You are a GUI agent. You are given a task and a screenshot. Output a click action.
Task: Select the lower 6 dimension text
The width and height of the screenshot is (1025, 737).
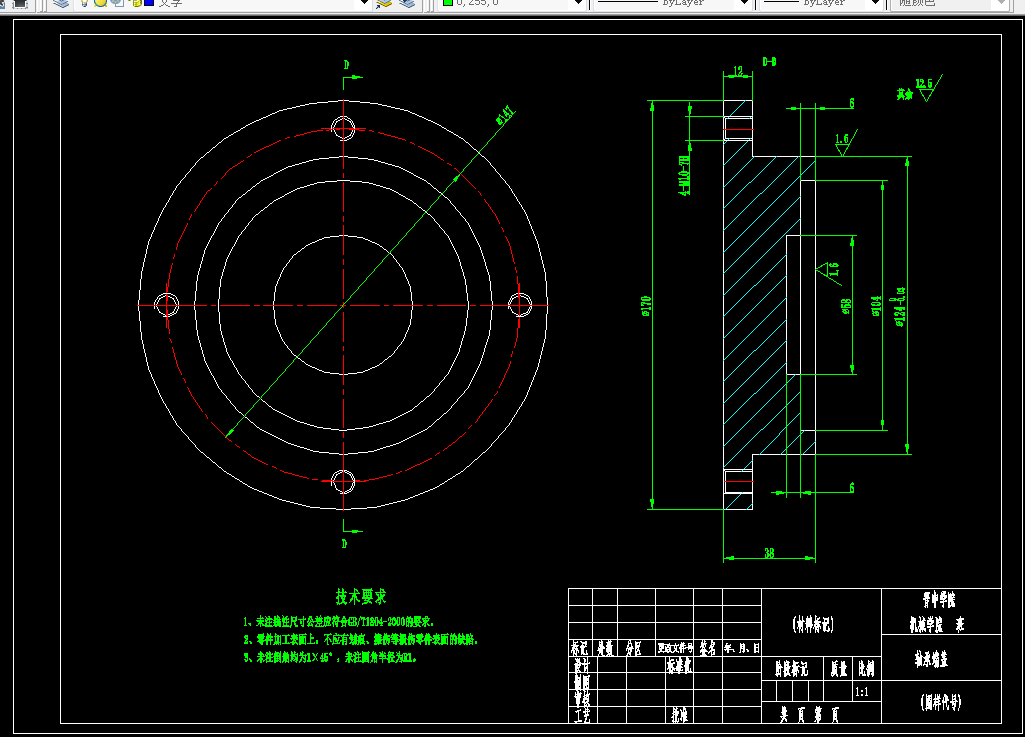851,488
